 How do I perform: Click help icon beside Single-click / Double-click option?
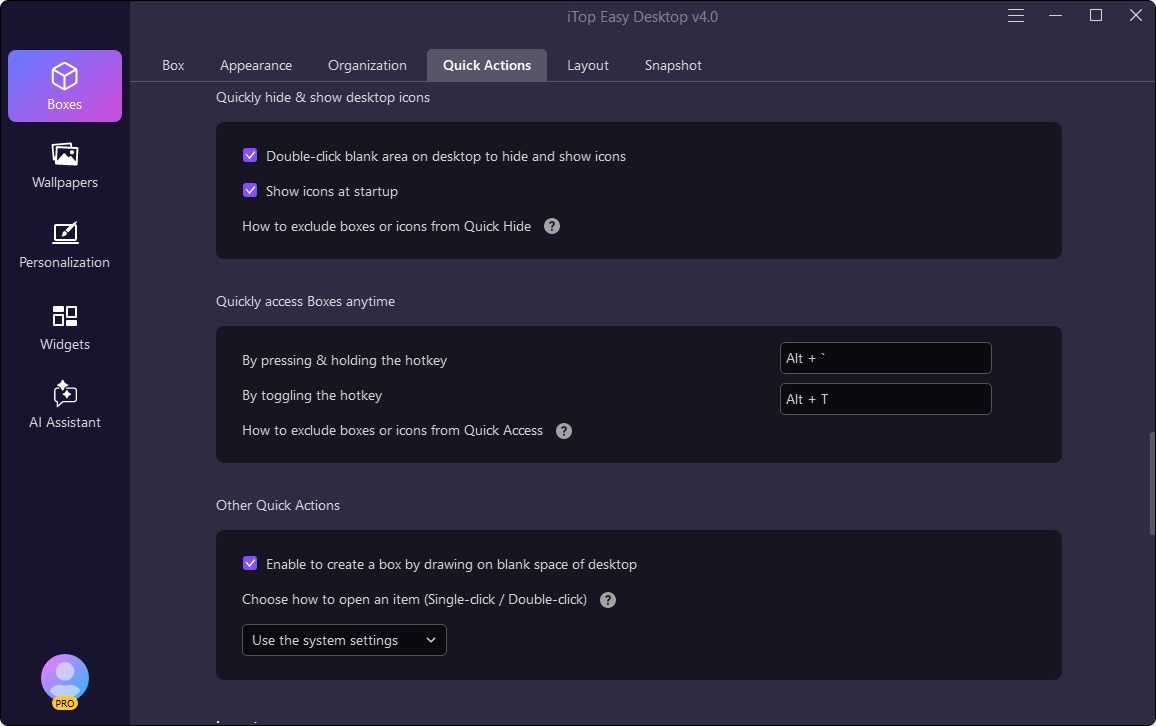click(x=608, y=600)
